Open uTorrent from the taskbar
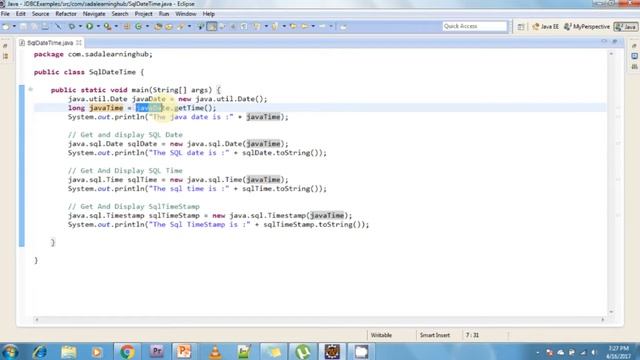 point(302,352)
